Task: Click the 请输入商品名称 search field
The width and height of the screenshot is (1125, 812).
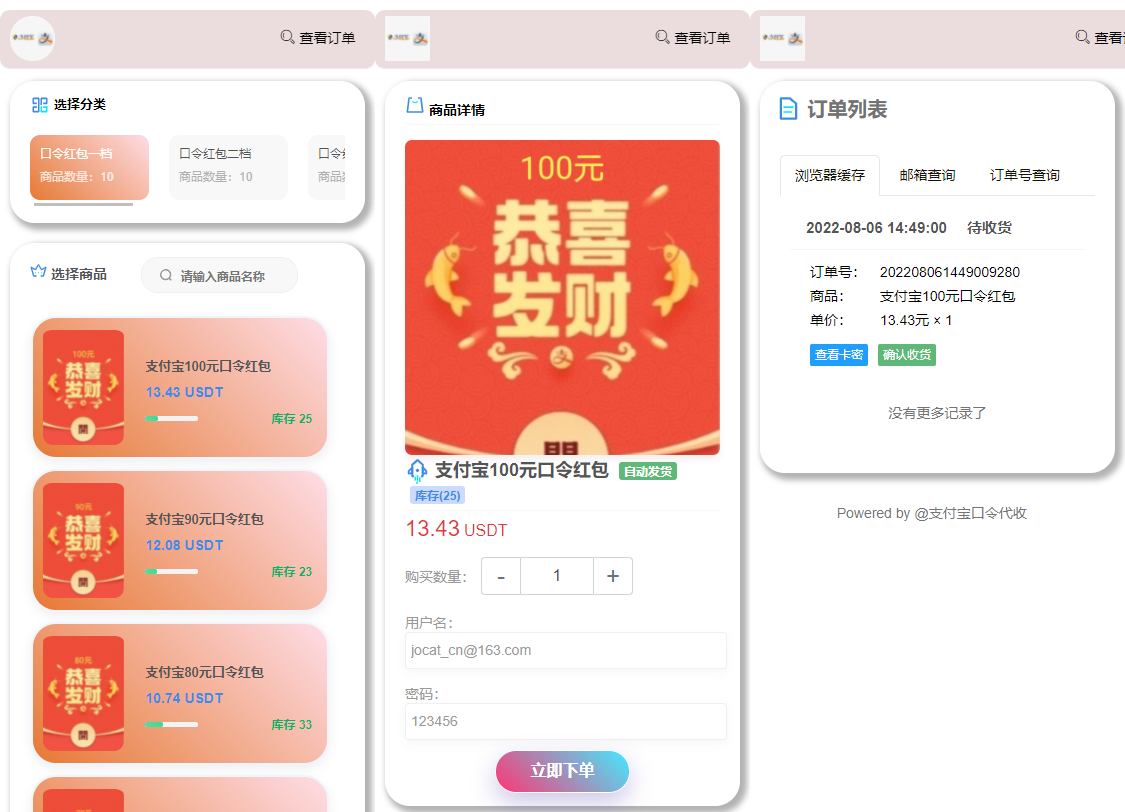Action: tap(220, 275)
